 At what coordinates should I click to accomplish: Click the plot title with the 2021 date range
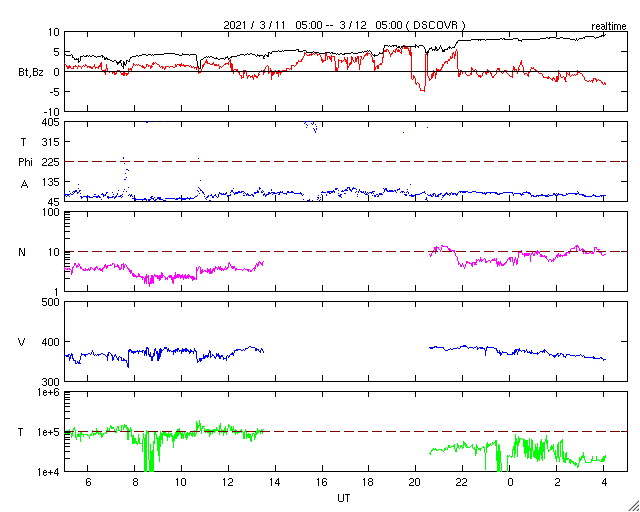point(344,25)
